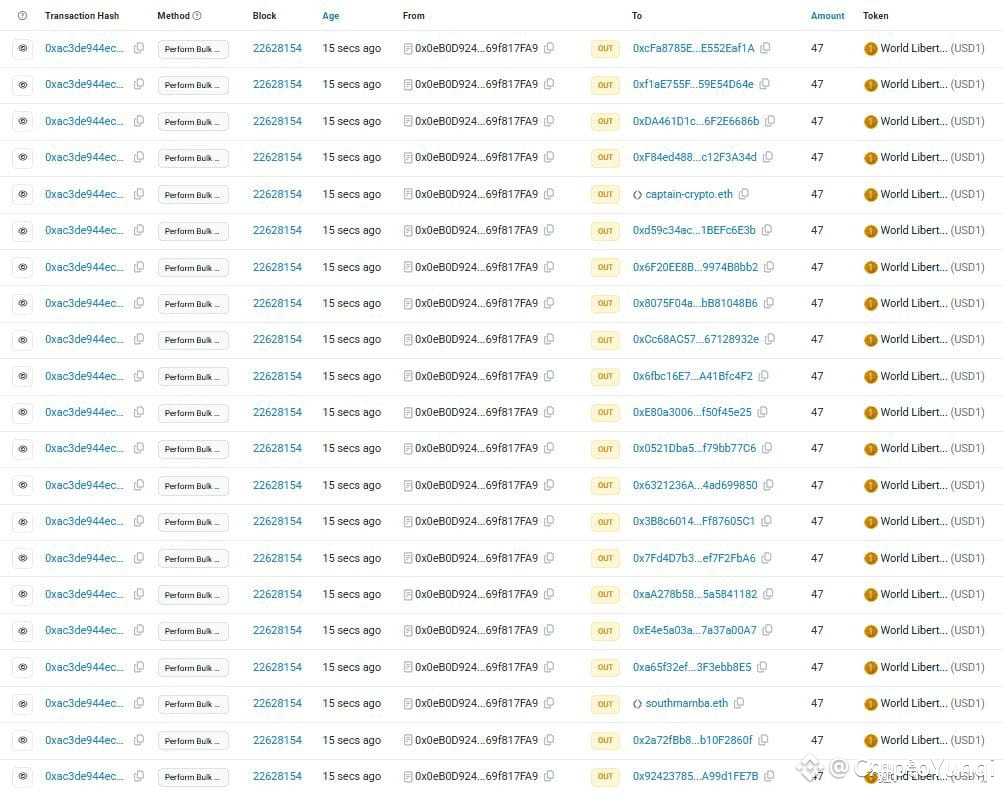The width and height of the screenshot is (1003, 793).
Task: Copy sender address in 0x6321236A...4ad699850 row
Action: (549, 485)
